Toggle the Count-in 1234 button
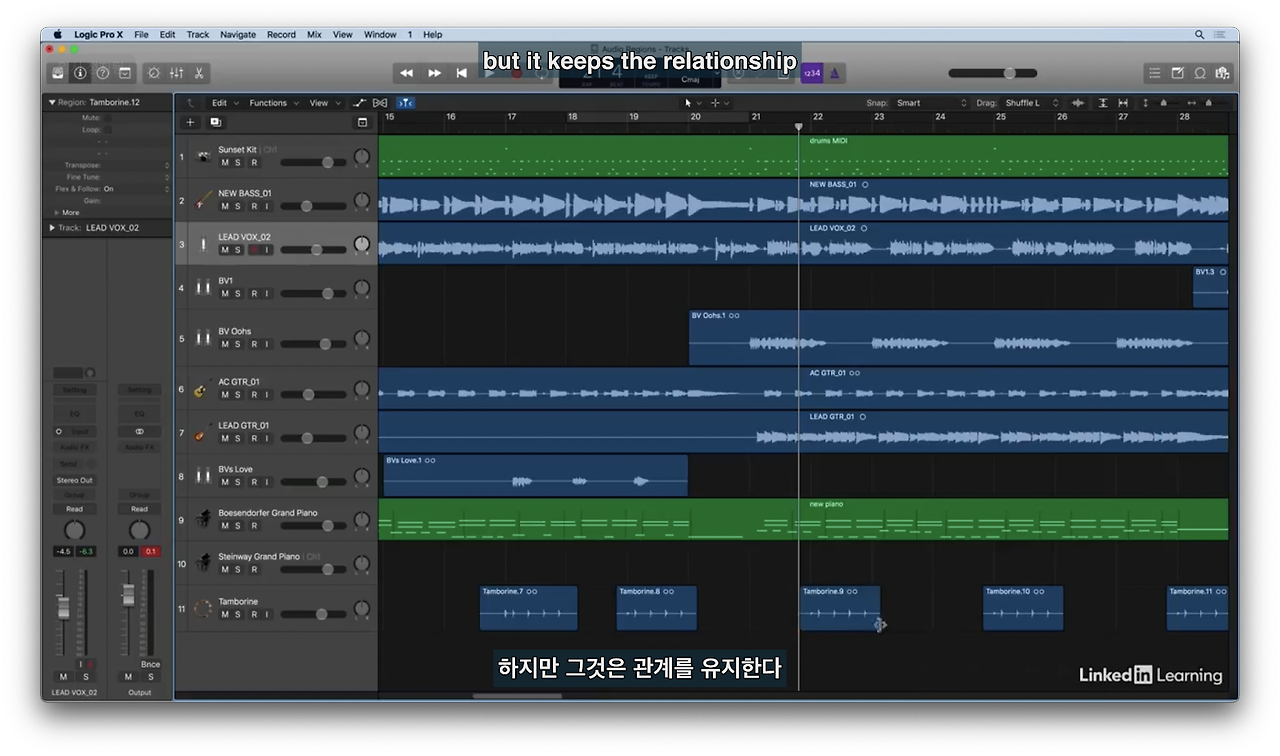Viewport: 1280px width, 756px height. point(812,73)
